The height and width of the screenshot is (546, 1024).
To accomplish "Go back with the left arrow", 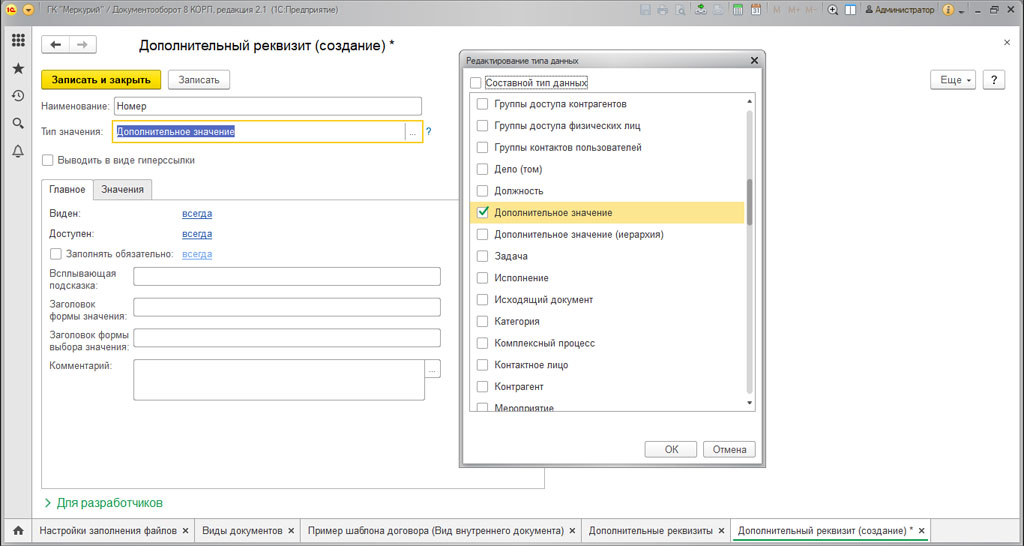I will click(x=56, y=44).
